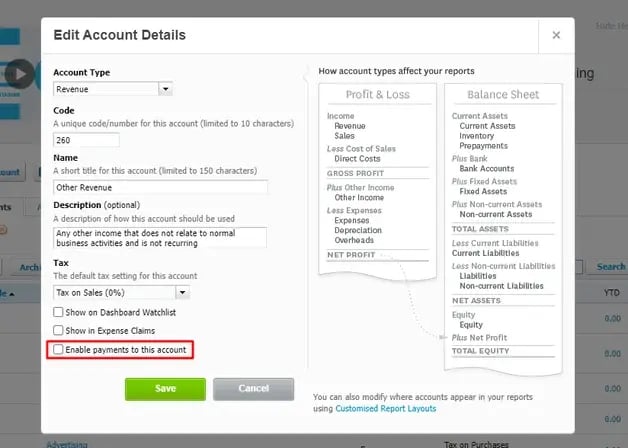Save the account details
Image resolution: width=628 pixels, height=448 pixels.
[165, 389]
